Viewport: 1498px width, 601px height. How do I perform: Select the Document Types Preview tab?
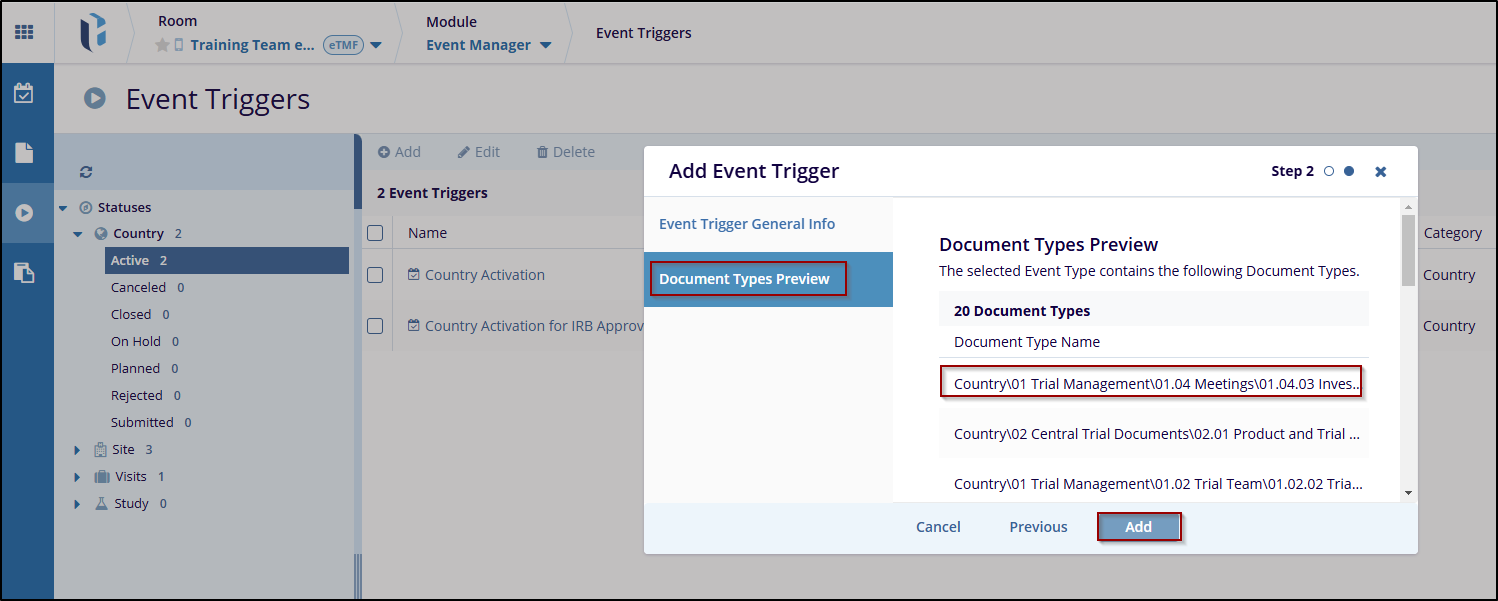(745, 279)
